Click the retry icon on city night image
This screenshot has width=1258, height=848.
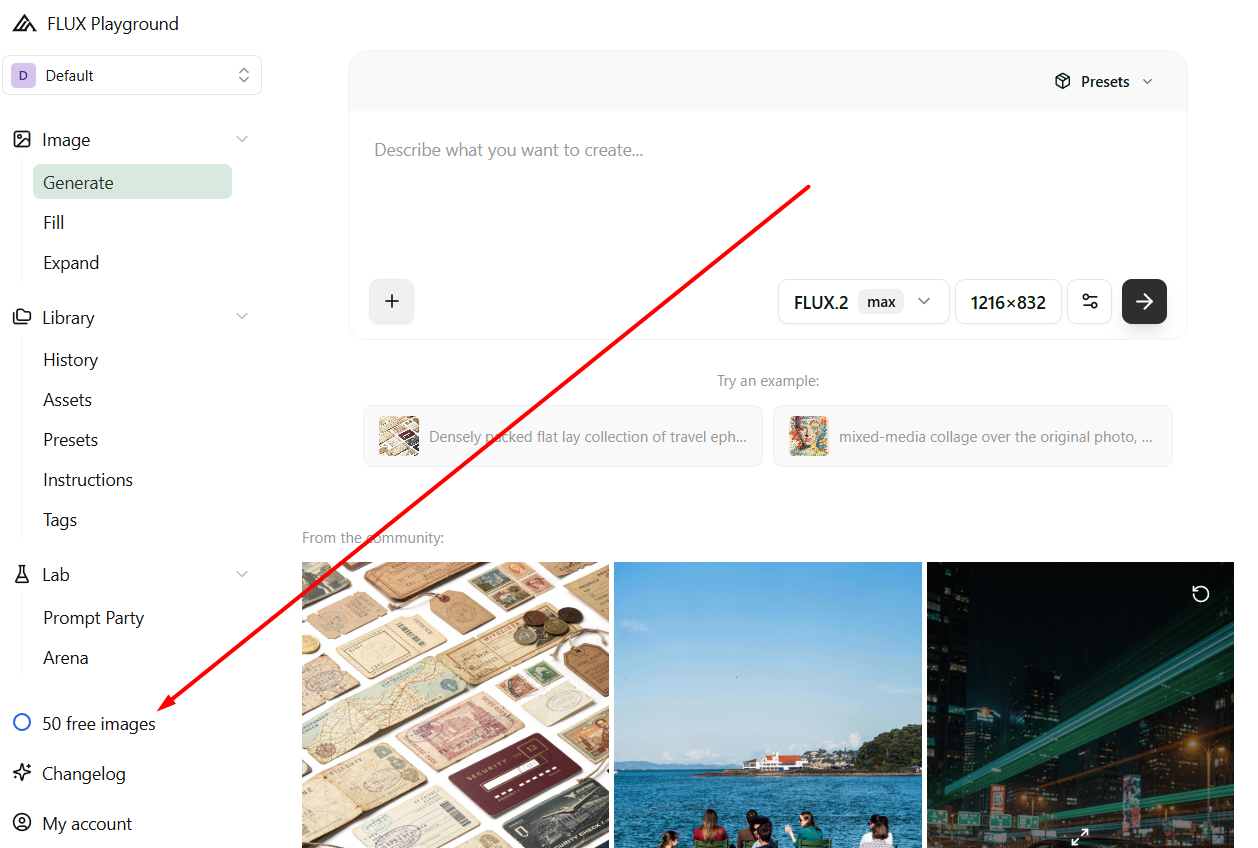coord(1200,594)
